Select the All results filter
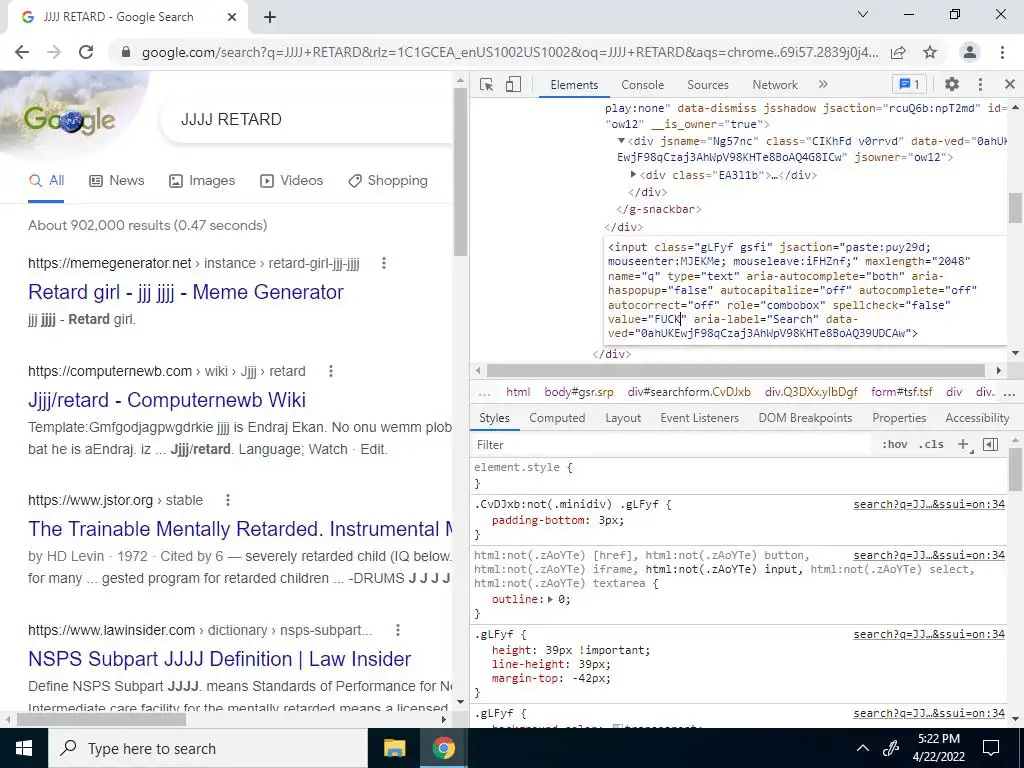Image resolution: width=1024 pixels, height=768 pixels. coord(46,181)
